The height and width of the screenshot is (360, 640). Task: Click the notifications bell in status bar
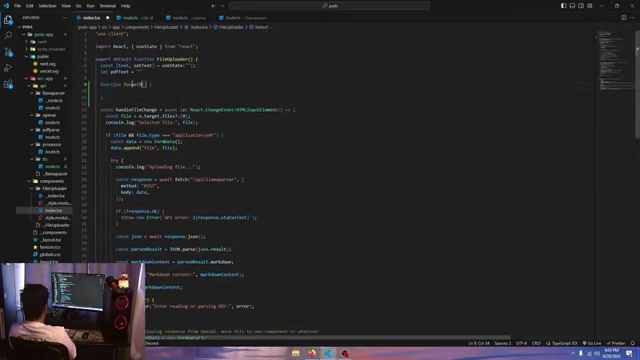[633, 343]
